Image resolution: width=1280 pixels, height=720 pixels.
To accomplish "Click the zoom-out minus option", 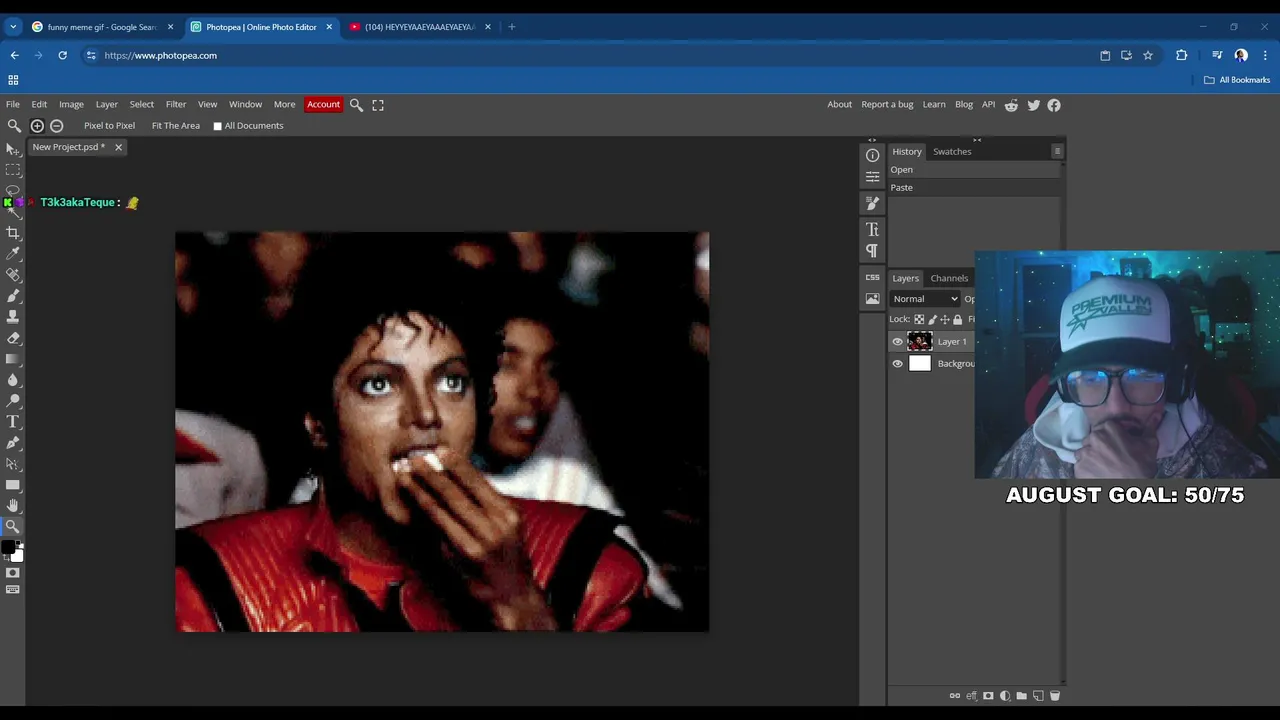I will (56, 126).
